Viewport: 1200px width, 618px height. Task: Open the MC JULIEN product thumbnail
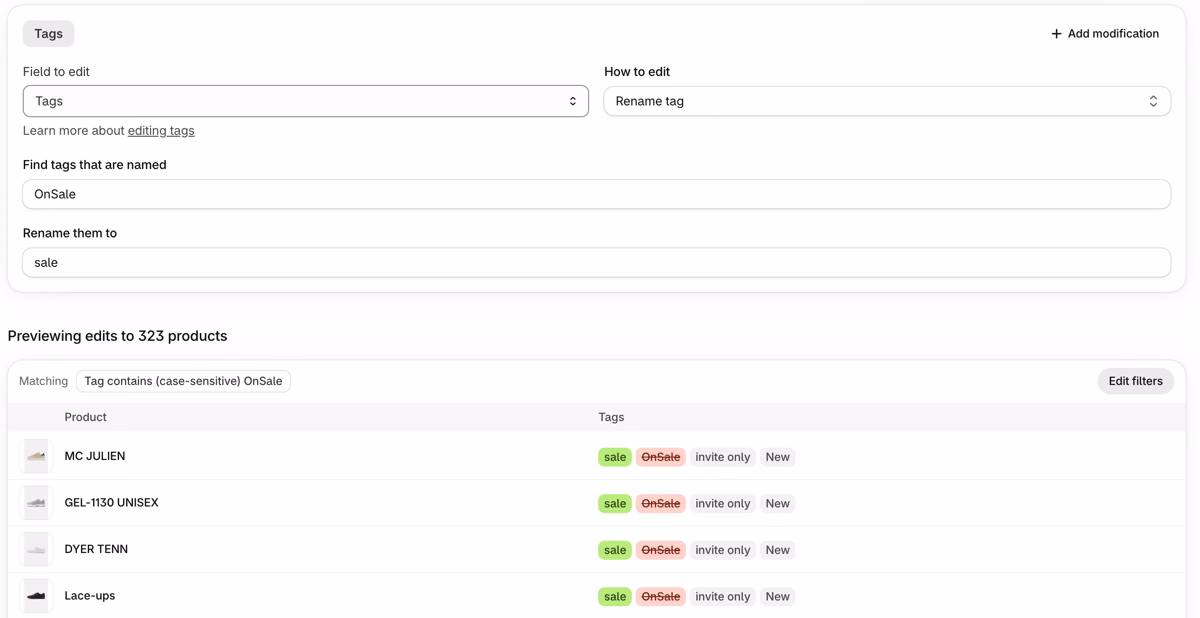click(x=36, y=456)
